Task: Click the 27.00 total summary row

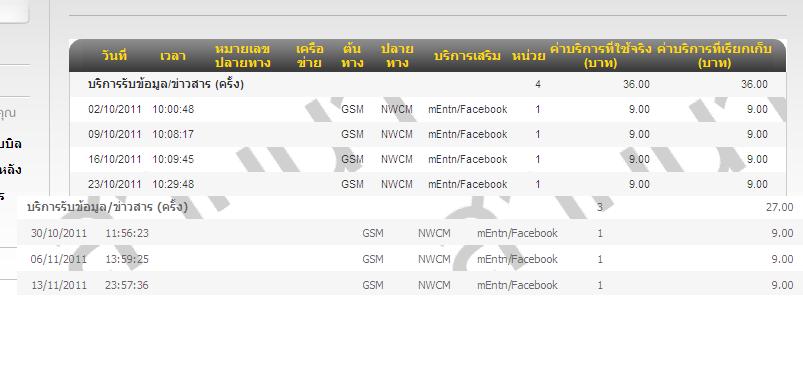Action: point(410,208)
